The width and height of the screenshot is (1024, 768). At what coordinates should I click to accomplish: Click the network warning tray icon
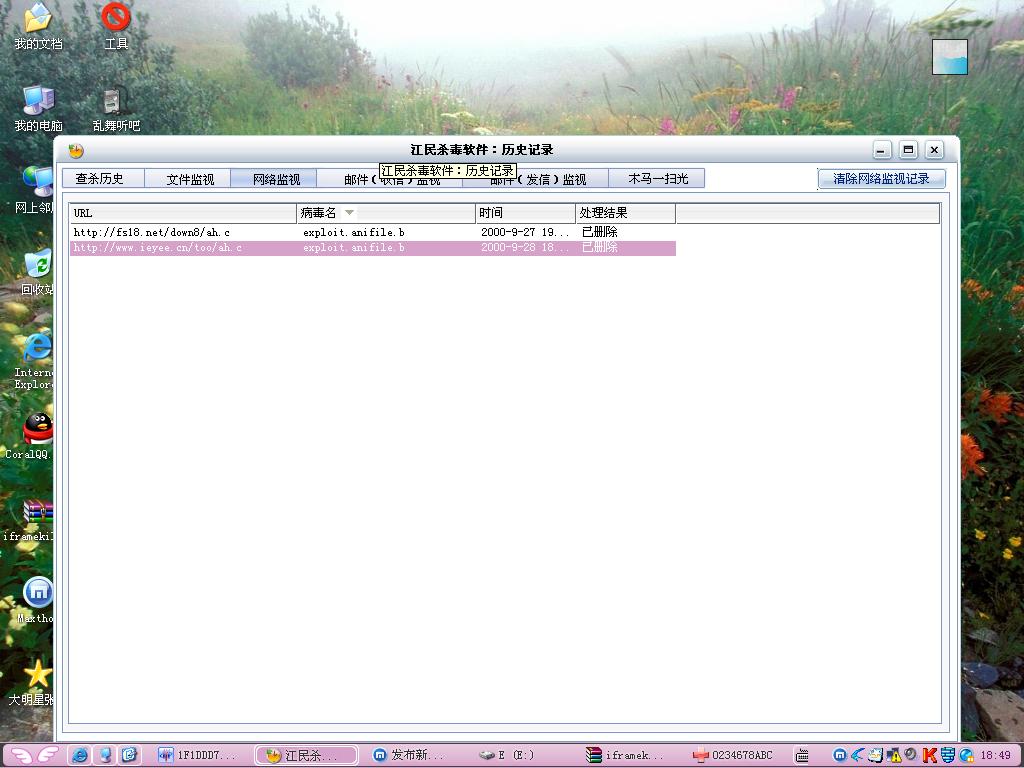click(x=894, y=756)
